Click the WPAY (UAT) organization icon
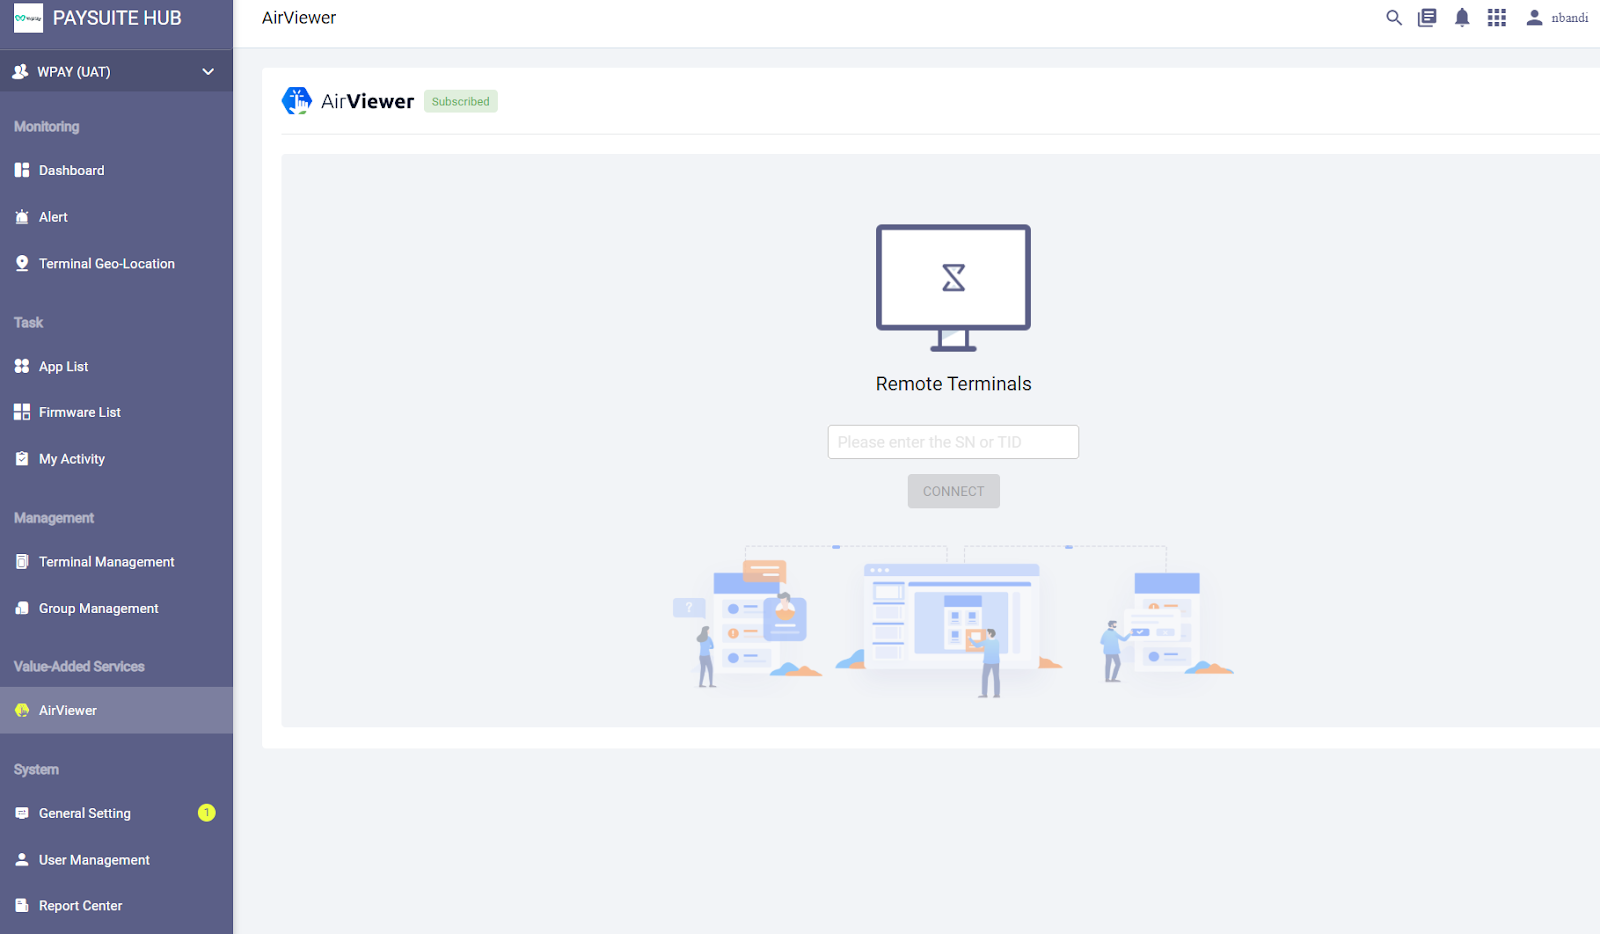This screenshot has height=934, width=1600. pyautogui.click(x=20, y=71)
